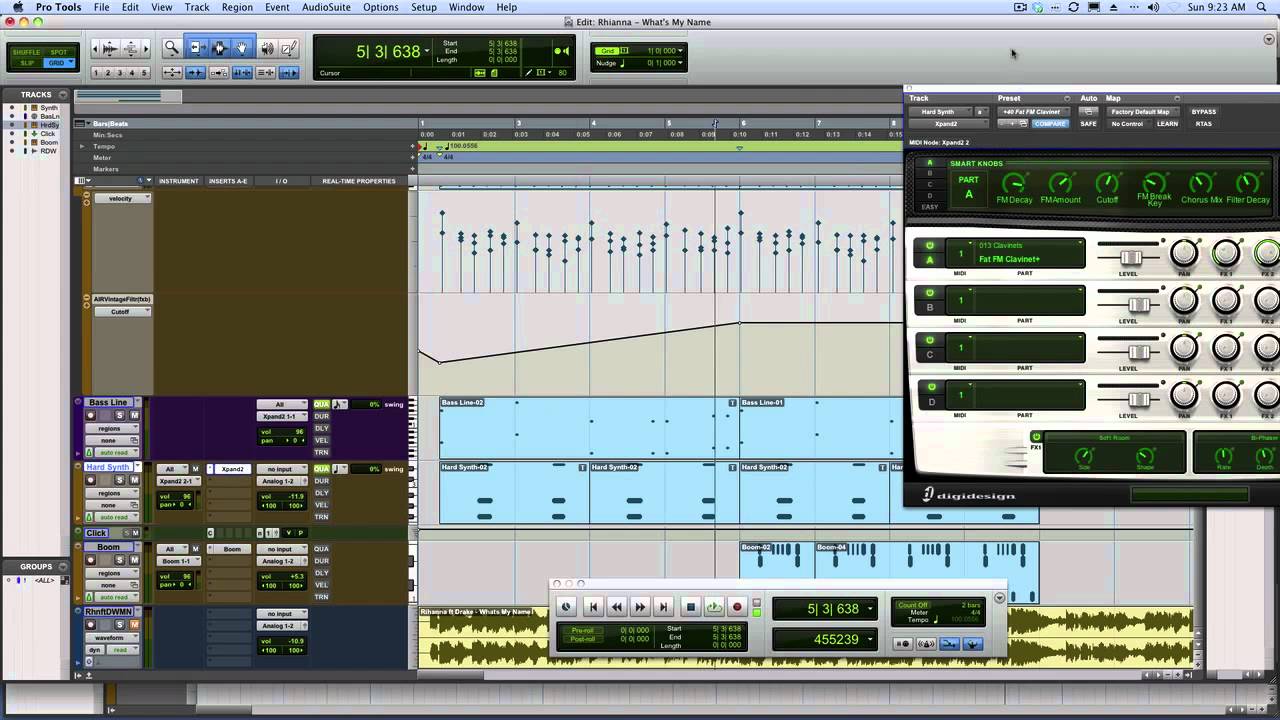The width and height of the screenshot is (1280, 720).
Task: Click the Boom insert plug-in button
Action: [x=232, y=549]
